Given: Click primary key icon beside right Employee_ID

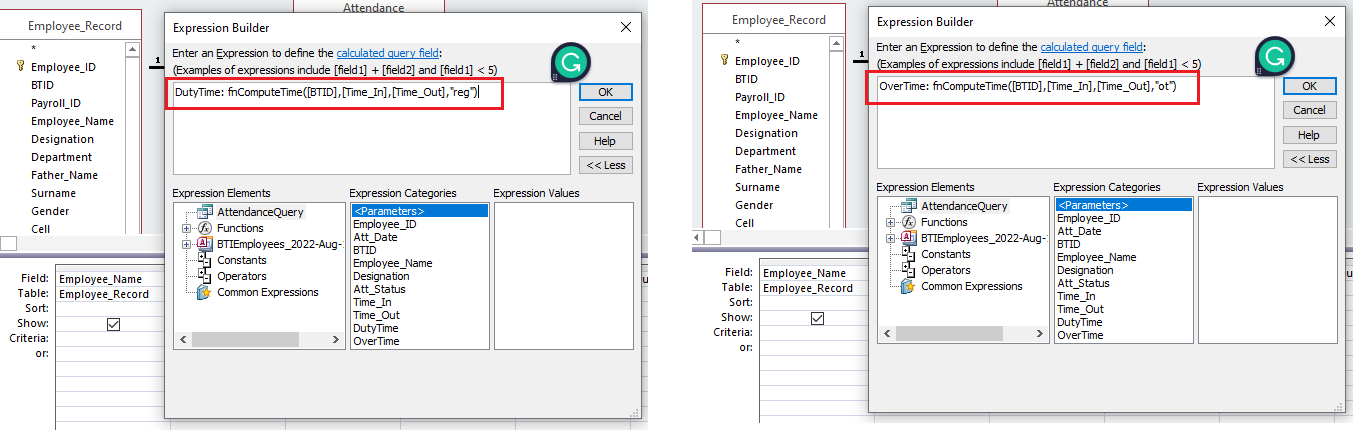Looking at the screenshot, I should [724, 61].
